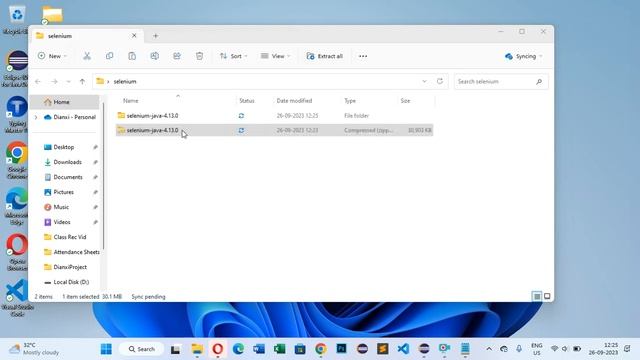Click the Back navigation arrow
The width and height of the screenshot is (640, 360).
pos(38,82)
